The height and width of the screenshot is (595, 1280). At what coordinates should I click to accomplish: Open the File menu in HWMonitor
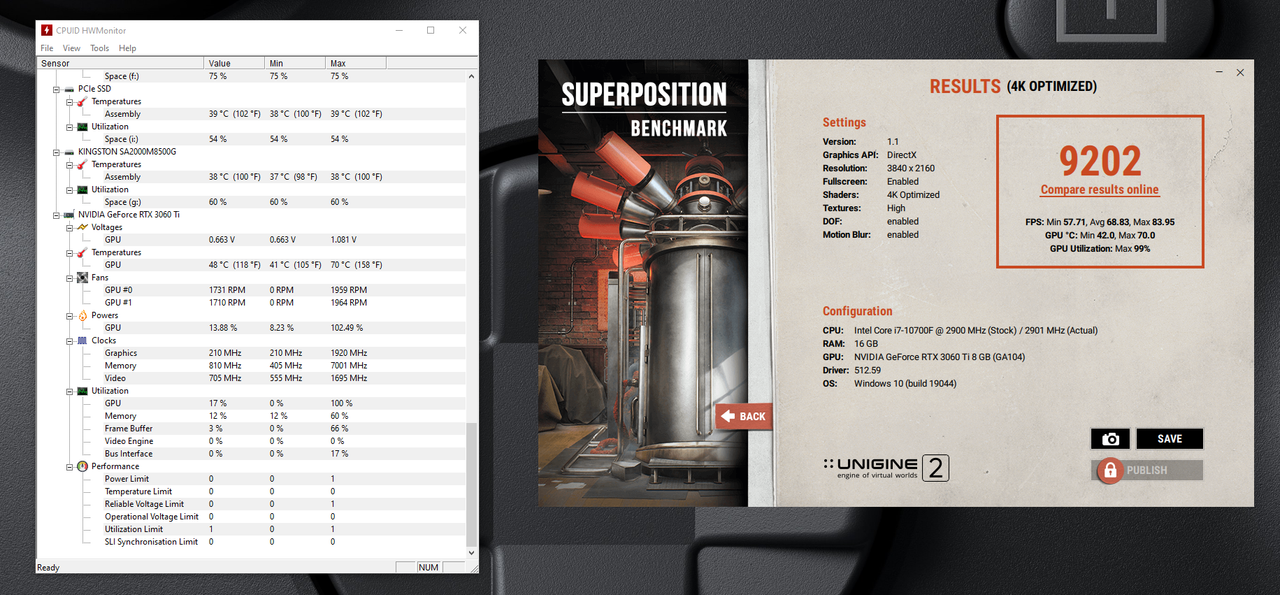47,48
